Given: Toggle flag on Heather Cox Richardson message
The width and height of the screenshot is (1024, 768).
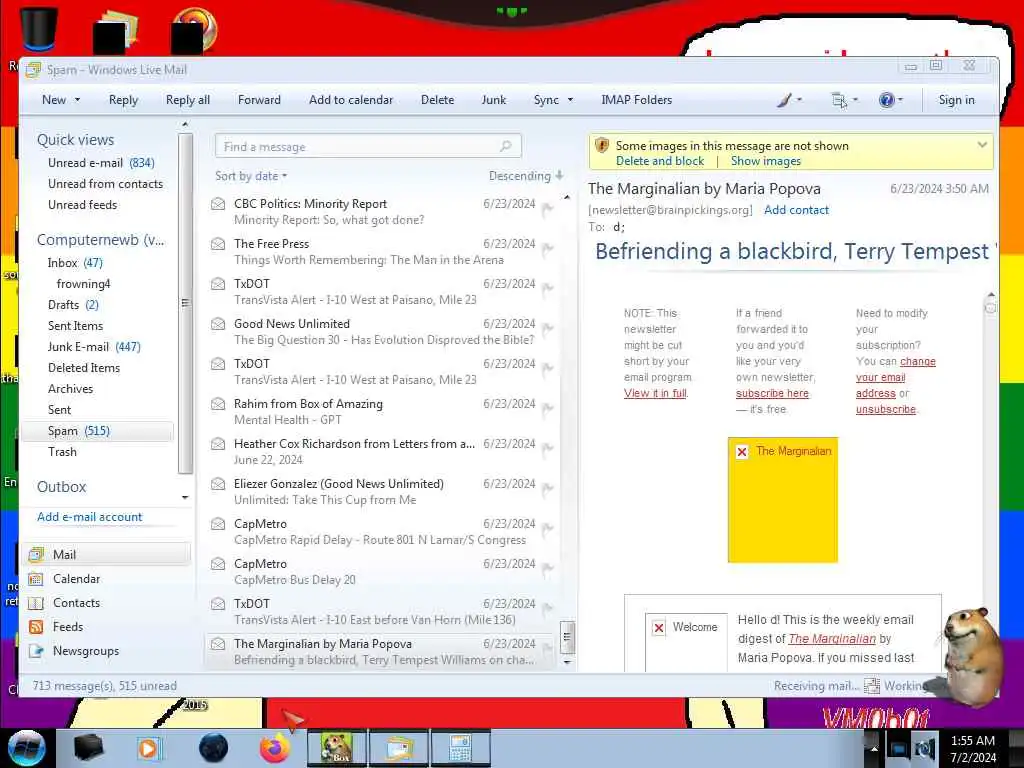Looking at the screenshot, I should pos(548,448).
